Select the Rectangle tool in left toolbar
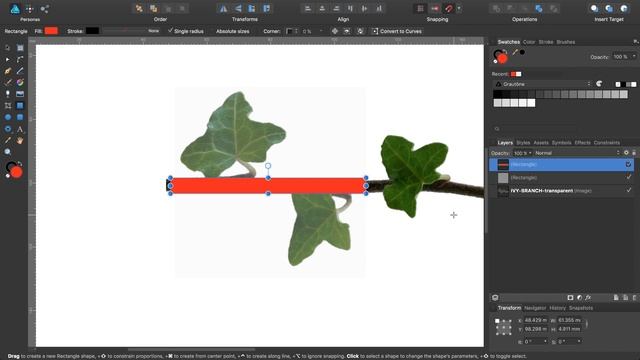Image resolution: width=640 pixels, height=360 pixels. [x=20, y=106]
